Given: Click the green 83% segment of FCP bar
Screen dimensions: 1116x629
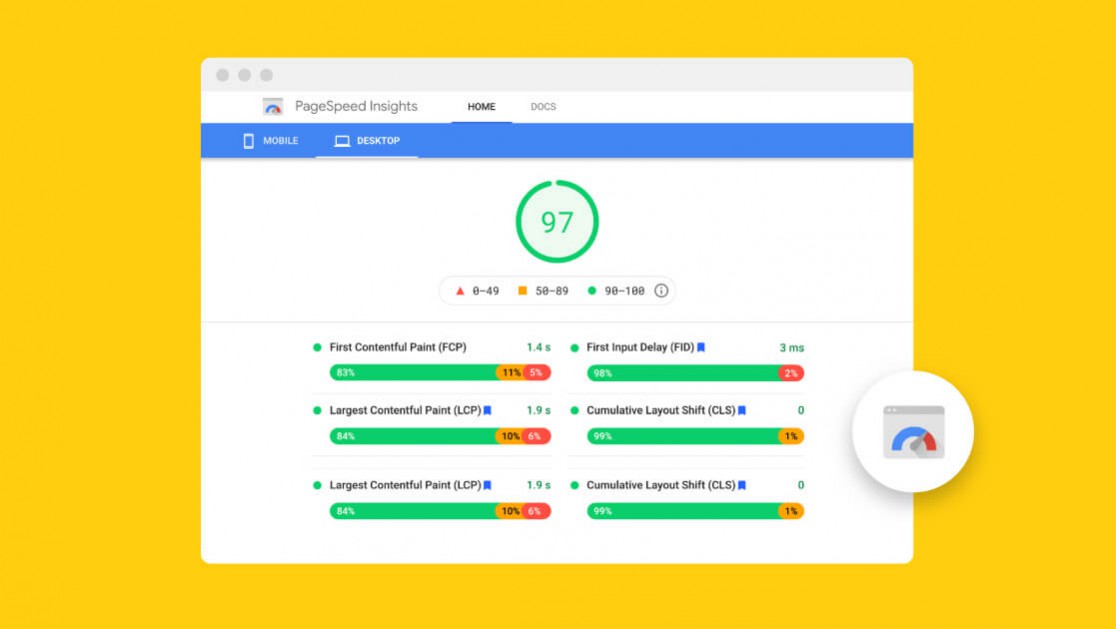Looking at the screenshot, I should [413, 372].
